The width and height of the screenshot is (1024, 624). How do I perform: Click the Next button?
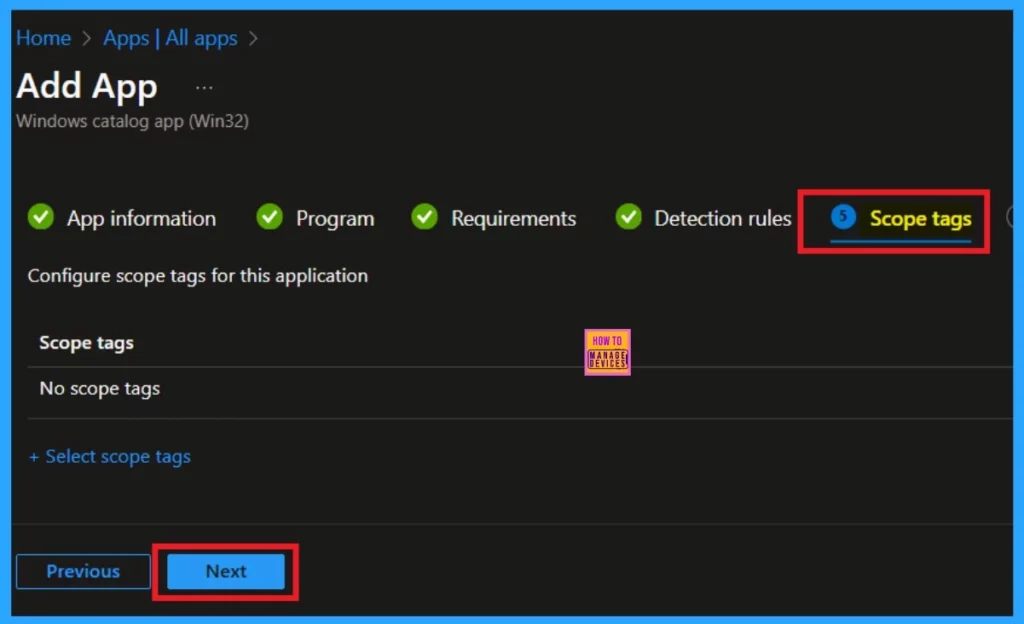pyautogui.click(x=226, y=571)
